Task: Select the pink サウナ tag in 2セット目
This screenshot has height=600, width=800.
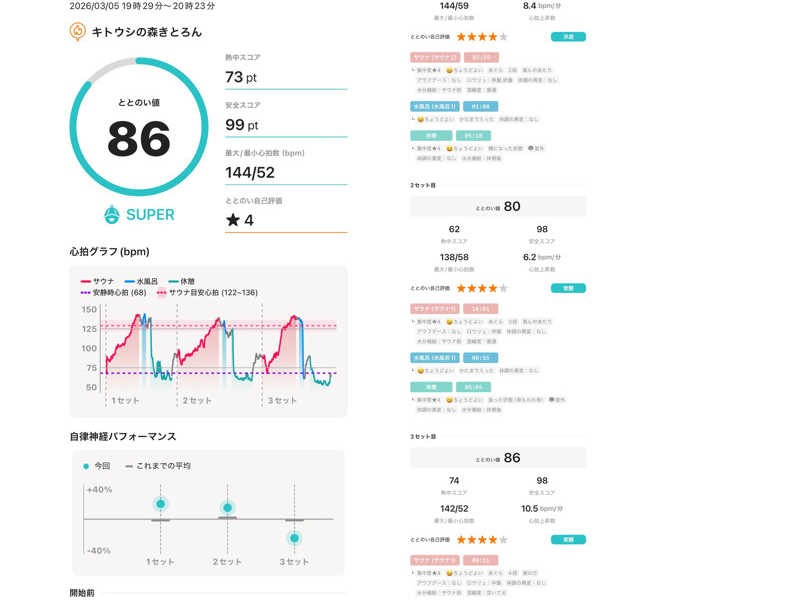Action: [435, 309]
